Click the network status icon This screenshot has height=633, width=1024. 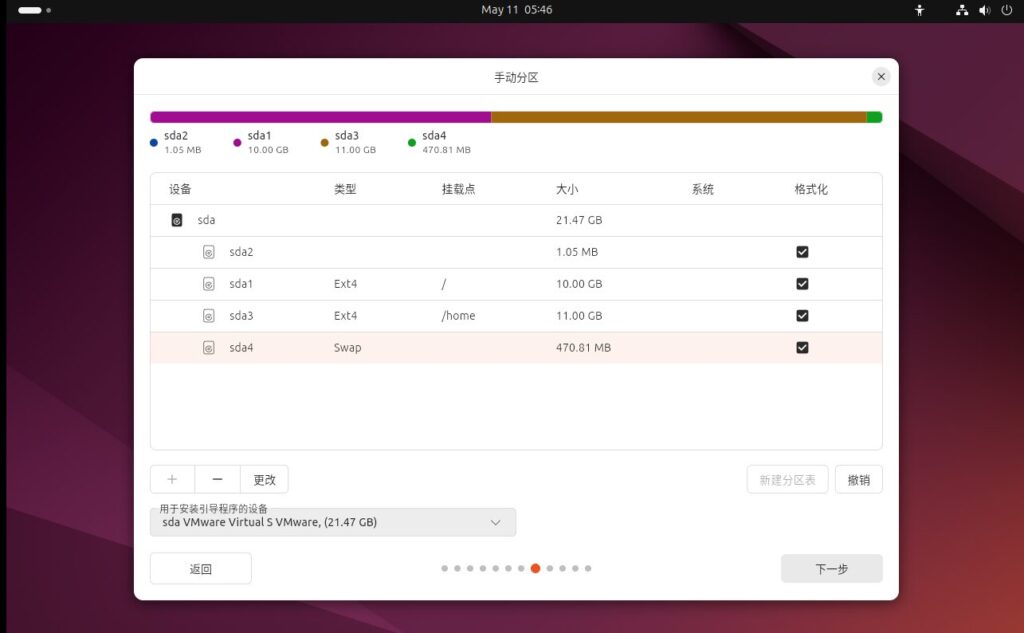[x=962, y=10]
